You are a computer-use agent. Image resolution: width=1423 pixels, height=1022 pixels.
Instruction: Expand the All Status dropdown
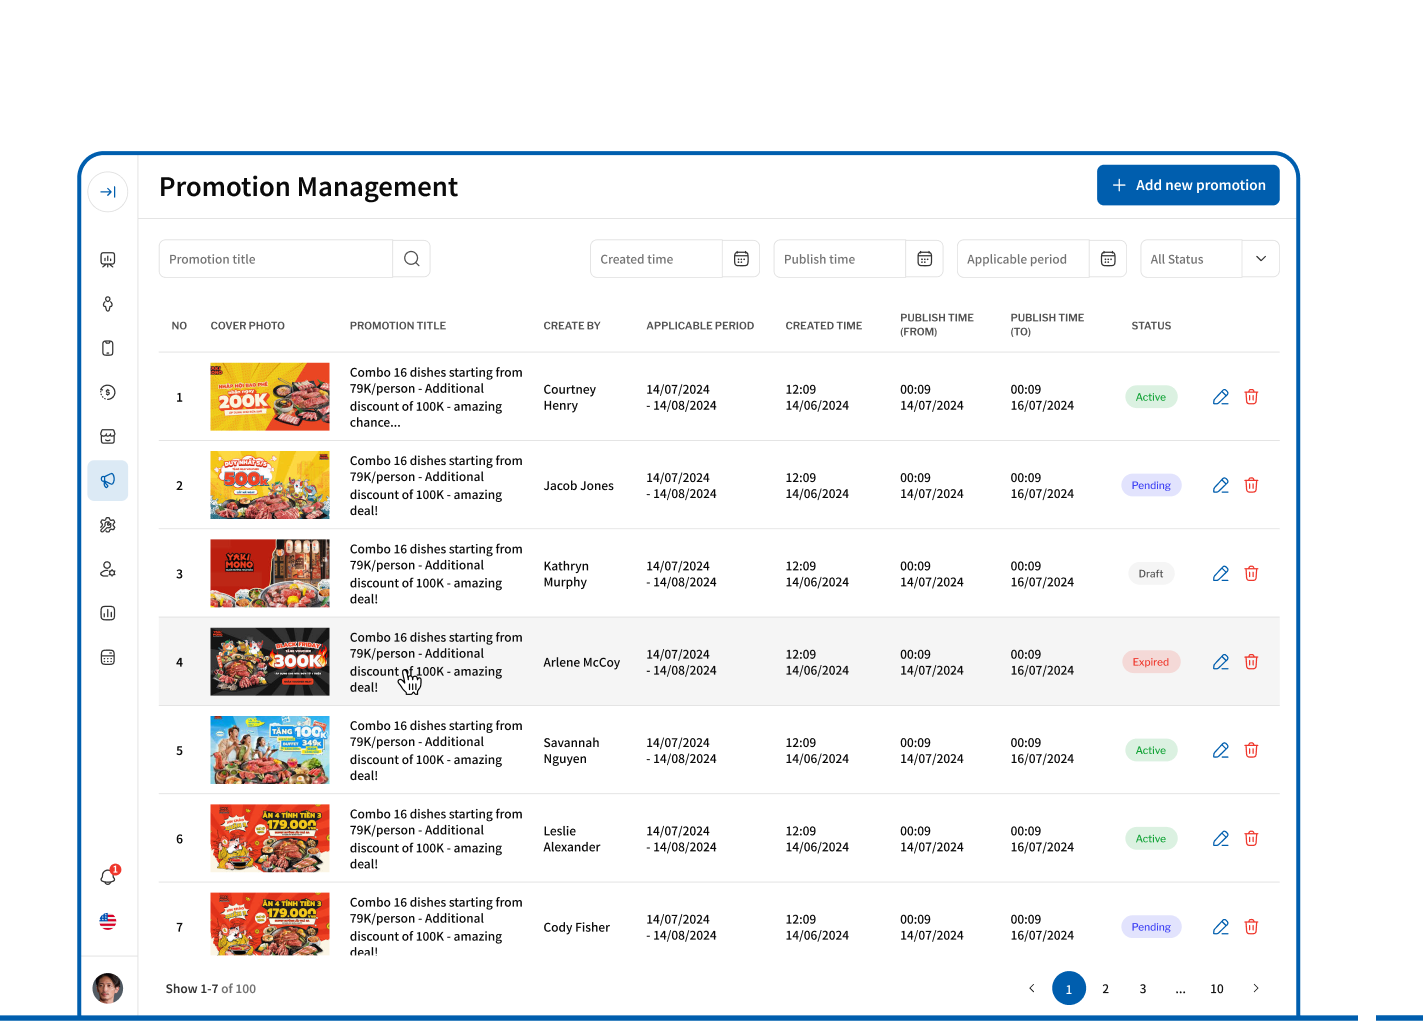pyautogui.click(x=1260, y=259)
